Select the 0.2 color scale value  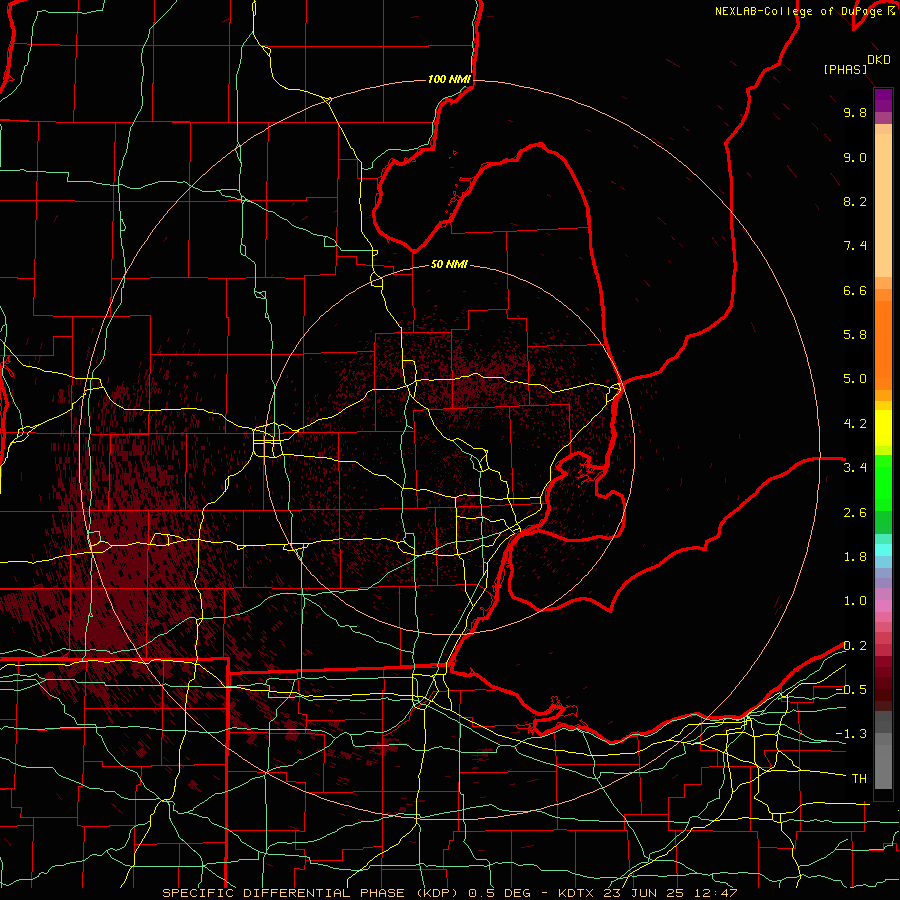pyautogui.click(x=855, y=646)
